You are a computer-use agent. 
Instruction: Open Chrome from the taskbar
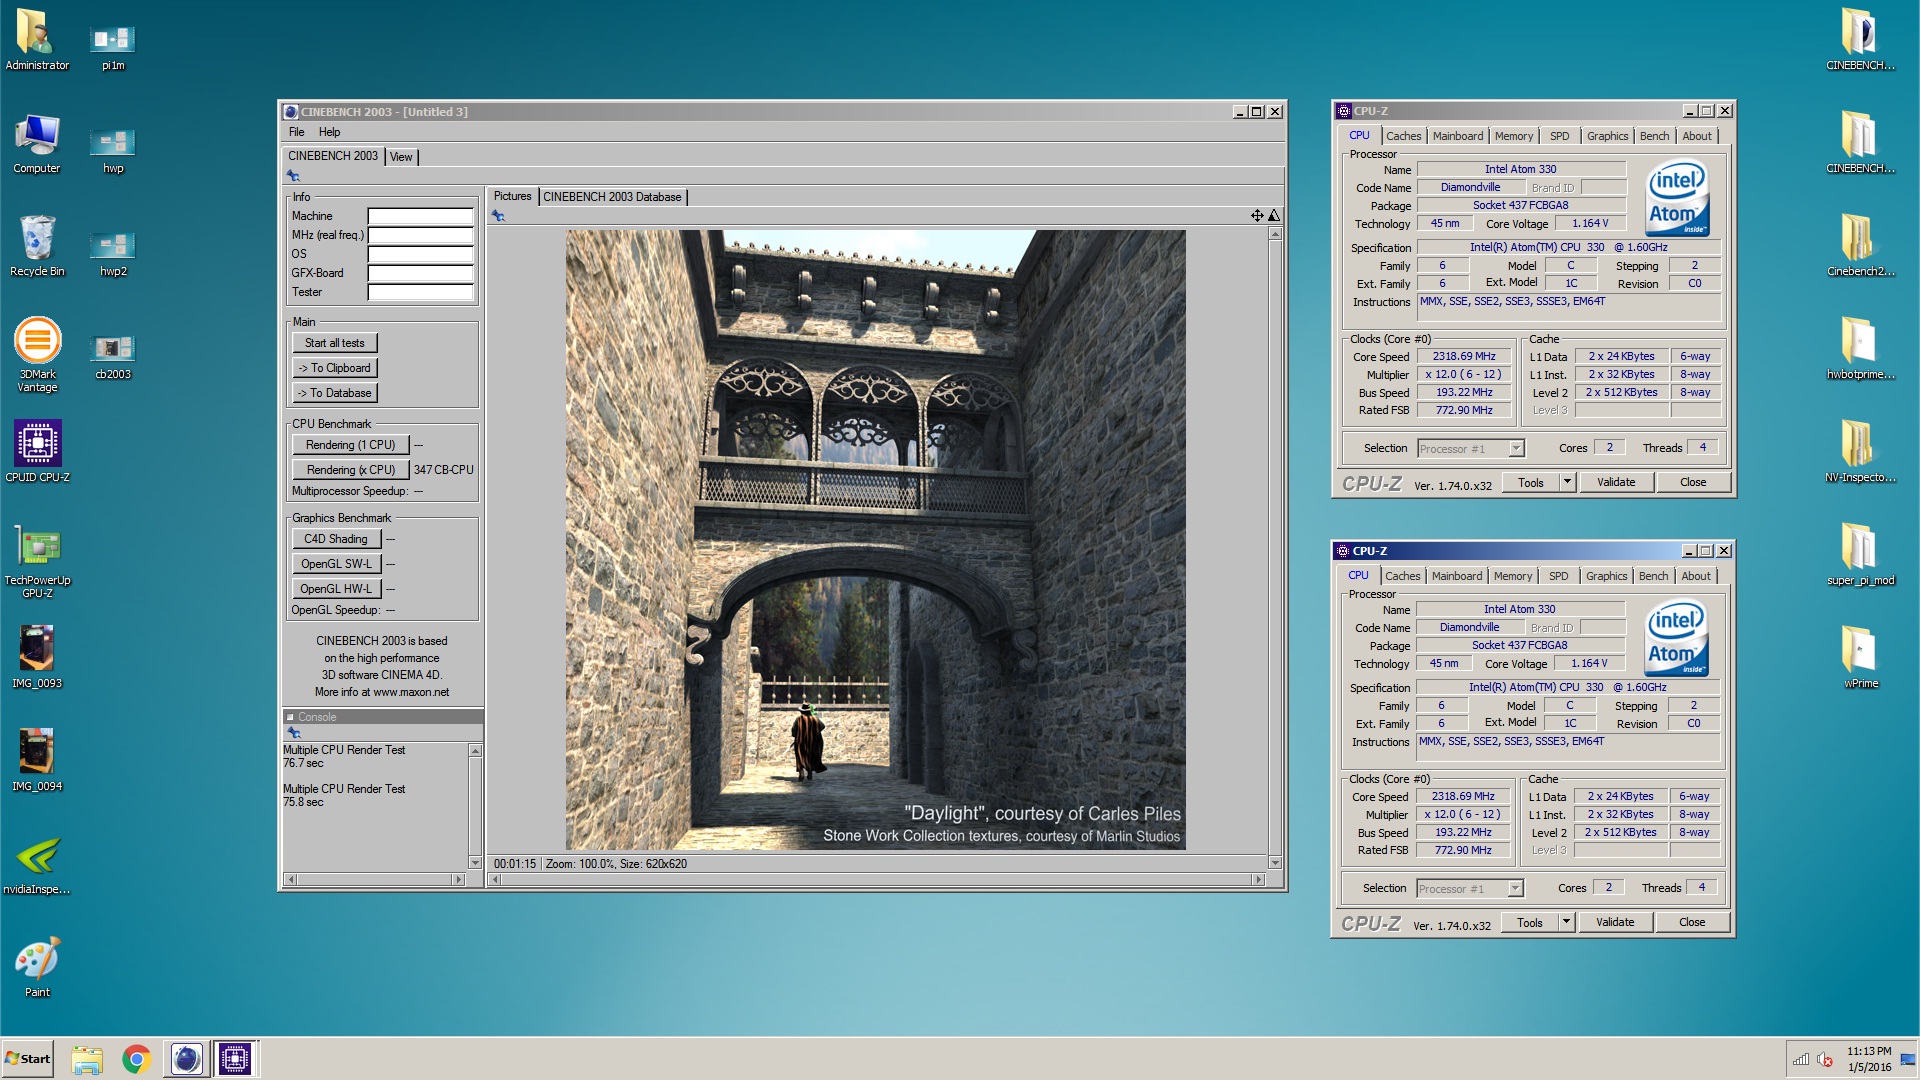[x=136, y=1059]
